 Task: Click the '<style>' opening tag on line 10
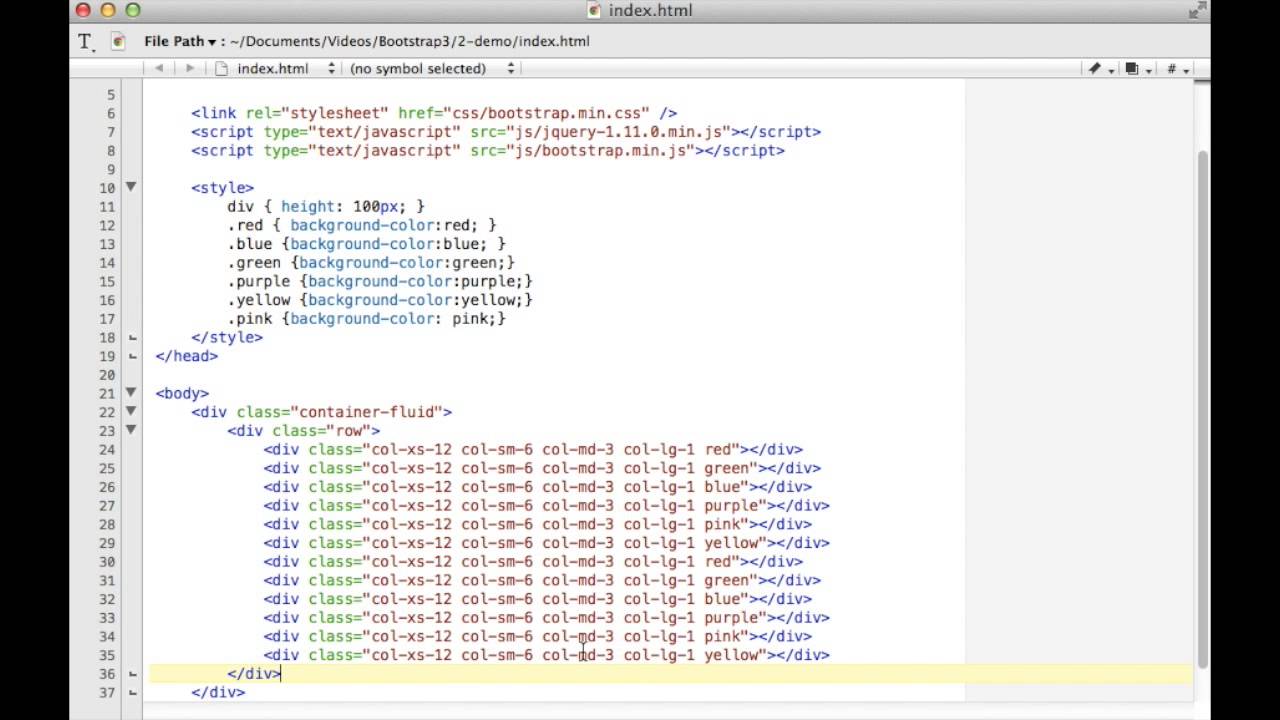(x=223, y=188)
